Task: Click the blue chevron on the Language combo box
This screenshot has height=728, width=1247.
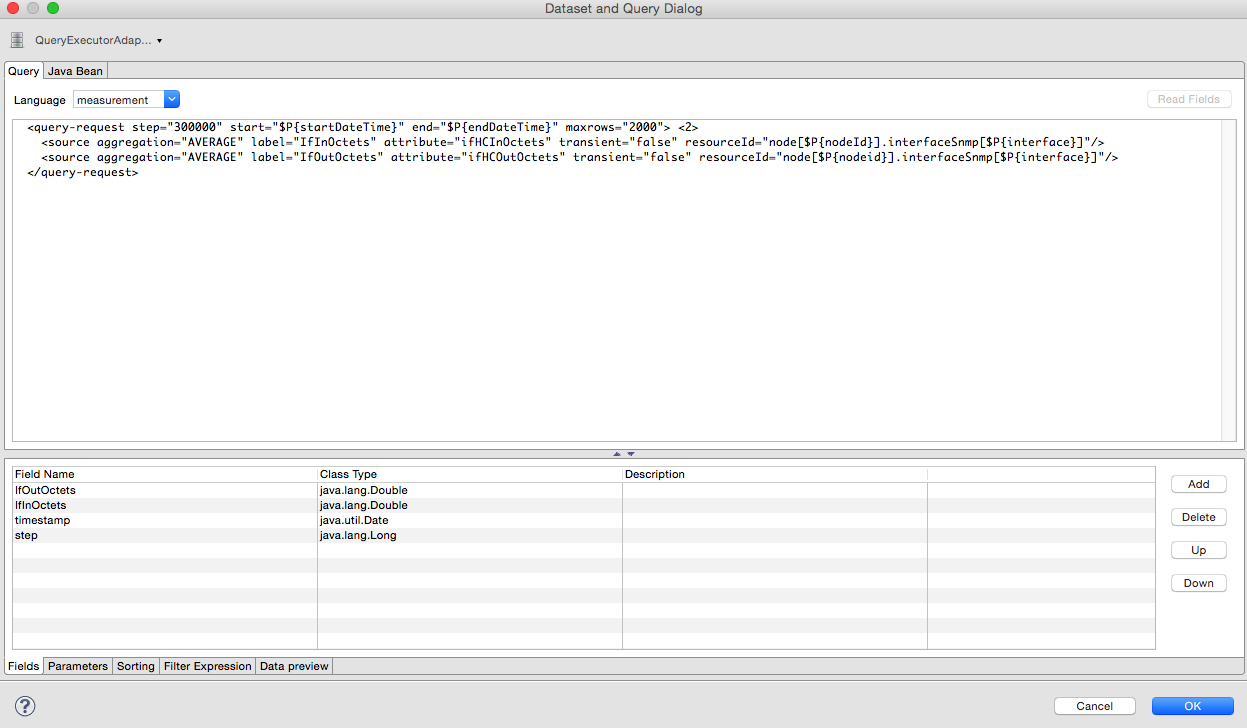Action: [x=171, y=99]
